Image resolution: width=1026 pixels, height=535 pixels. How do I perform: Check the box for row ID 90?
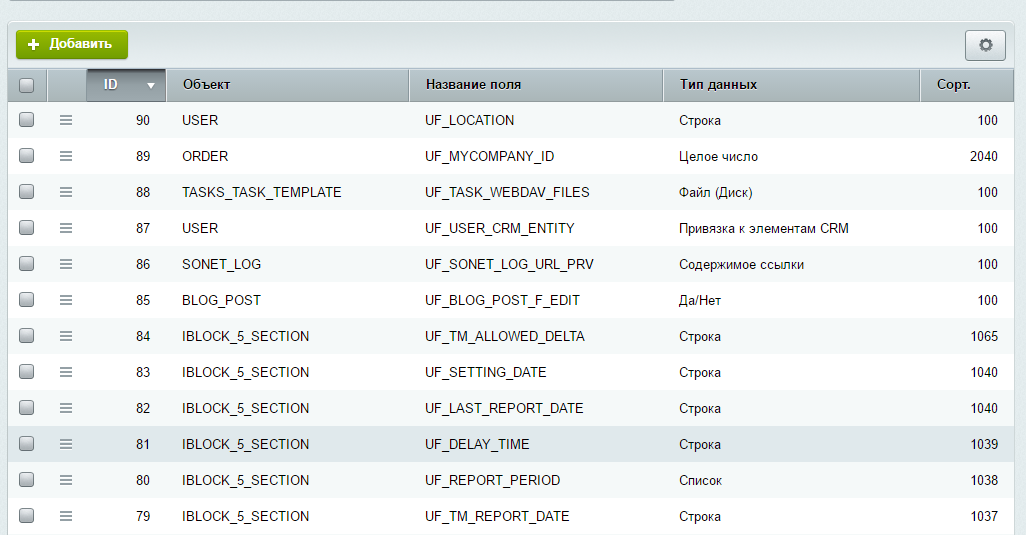(27, 120)
